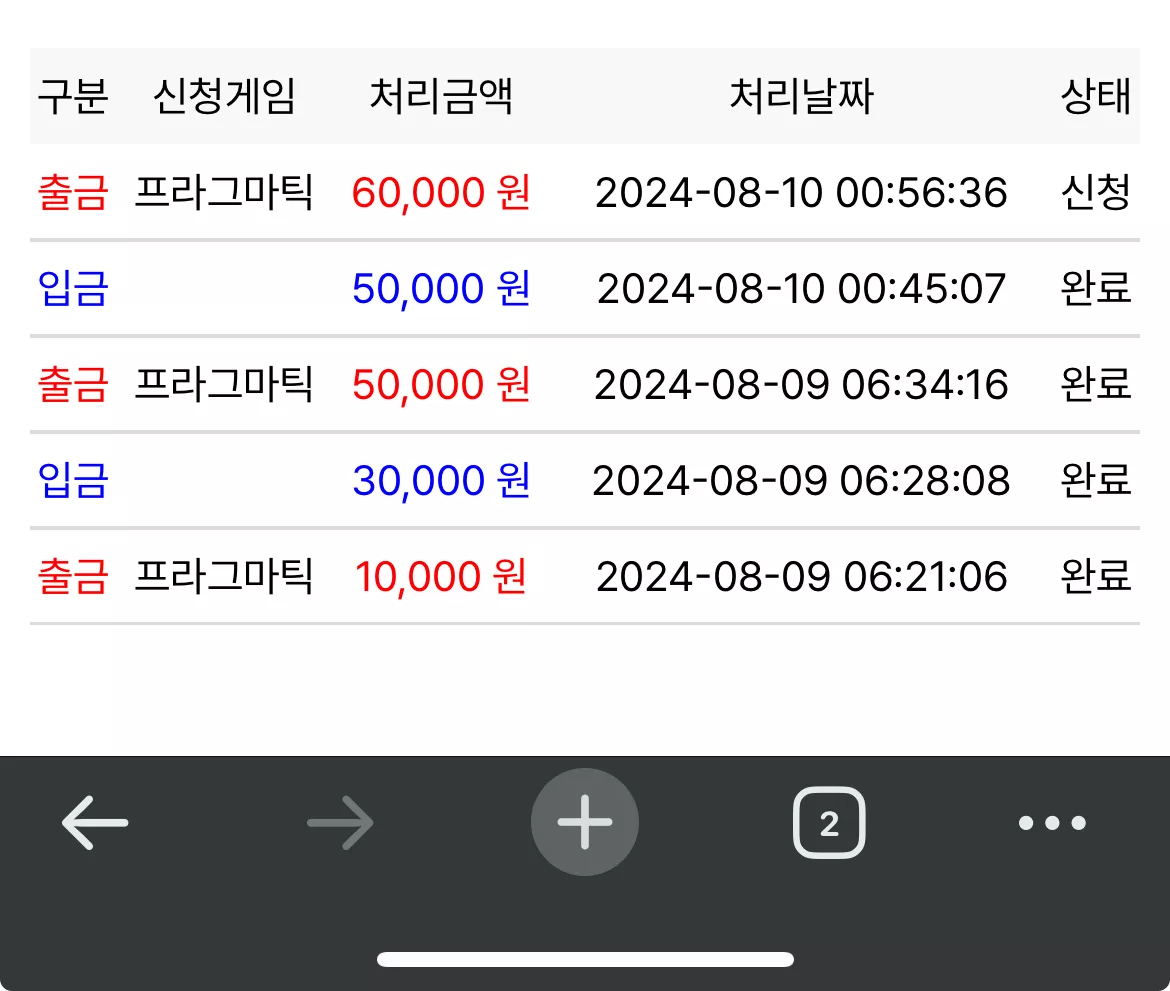
Task: Open the three-dot browser menu
Action: 1052,822
